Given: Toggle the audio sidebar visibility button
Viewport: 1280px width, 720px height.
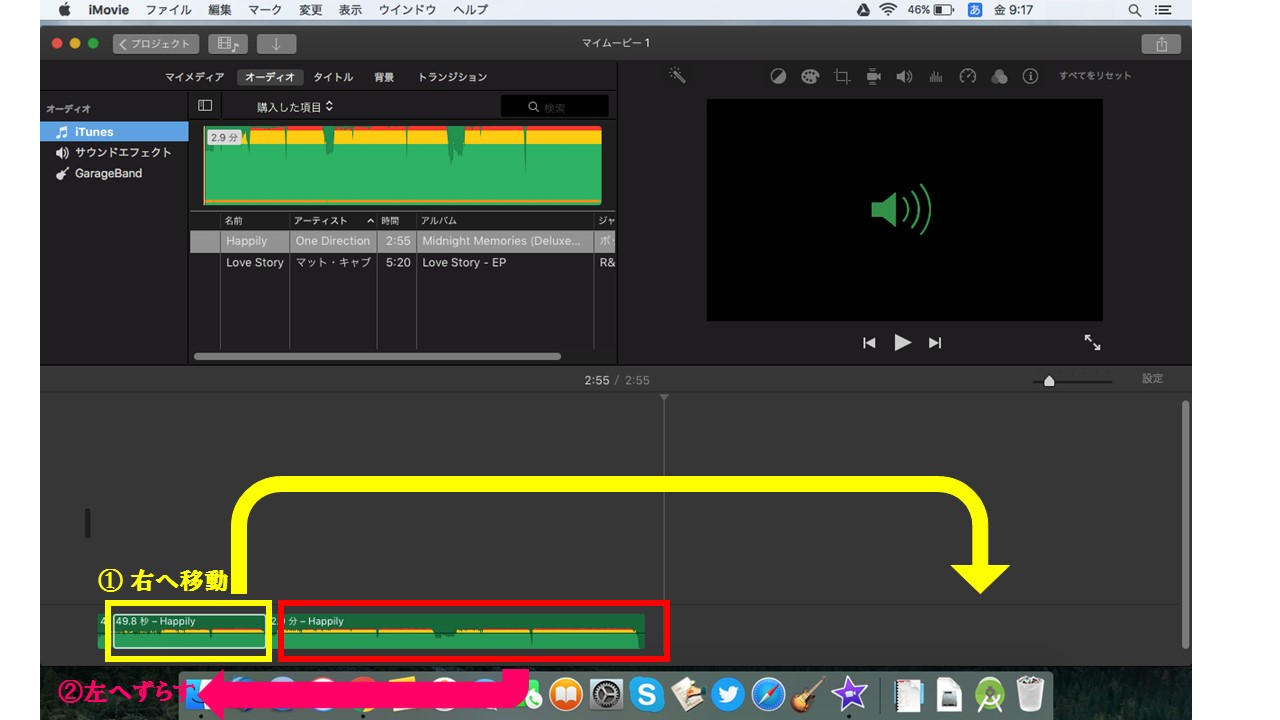Looking at the screenshot, I should click(x=205, y=106).
